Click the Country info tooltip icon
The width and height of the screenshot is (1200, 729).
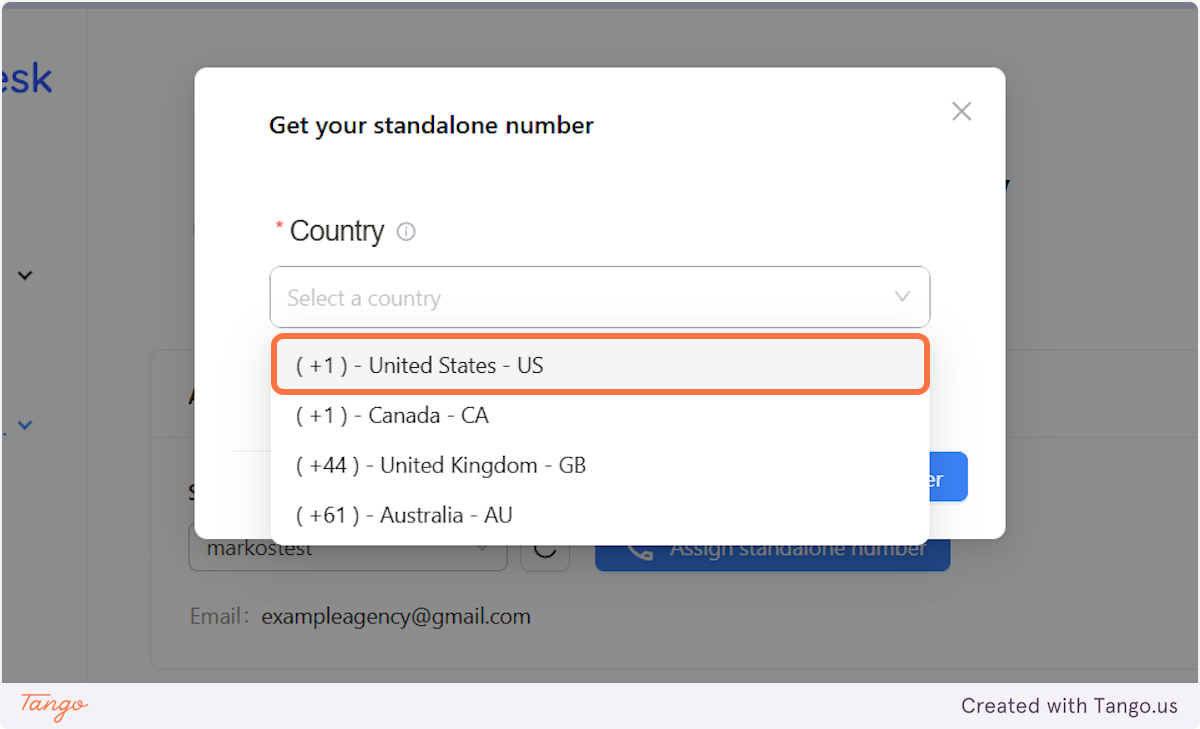406,232
